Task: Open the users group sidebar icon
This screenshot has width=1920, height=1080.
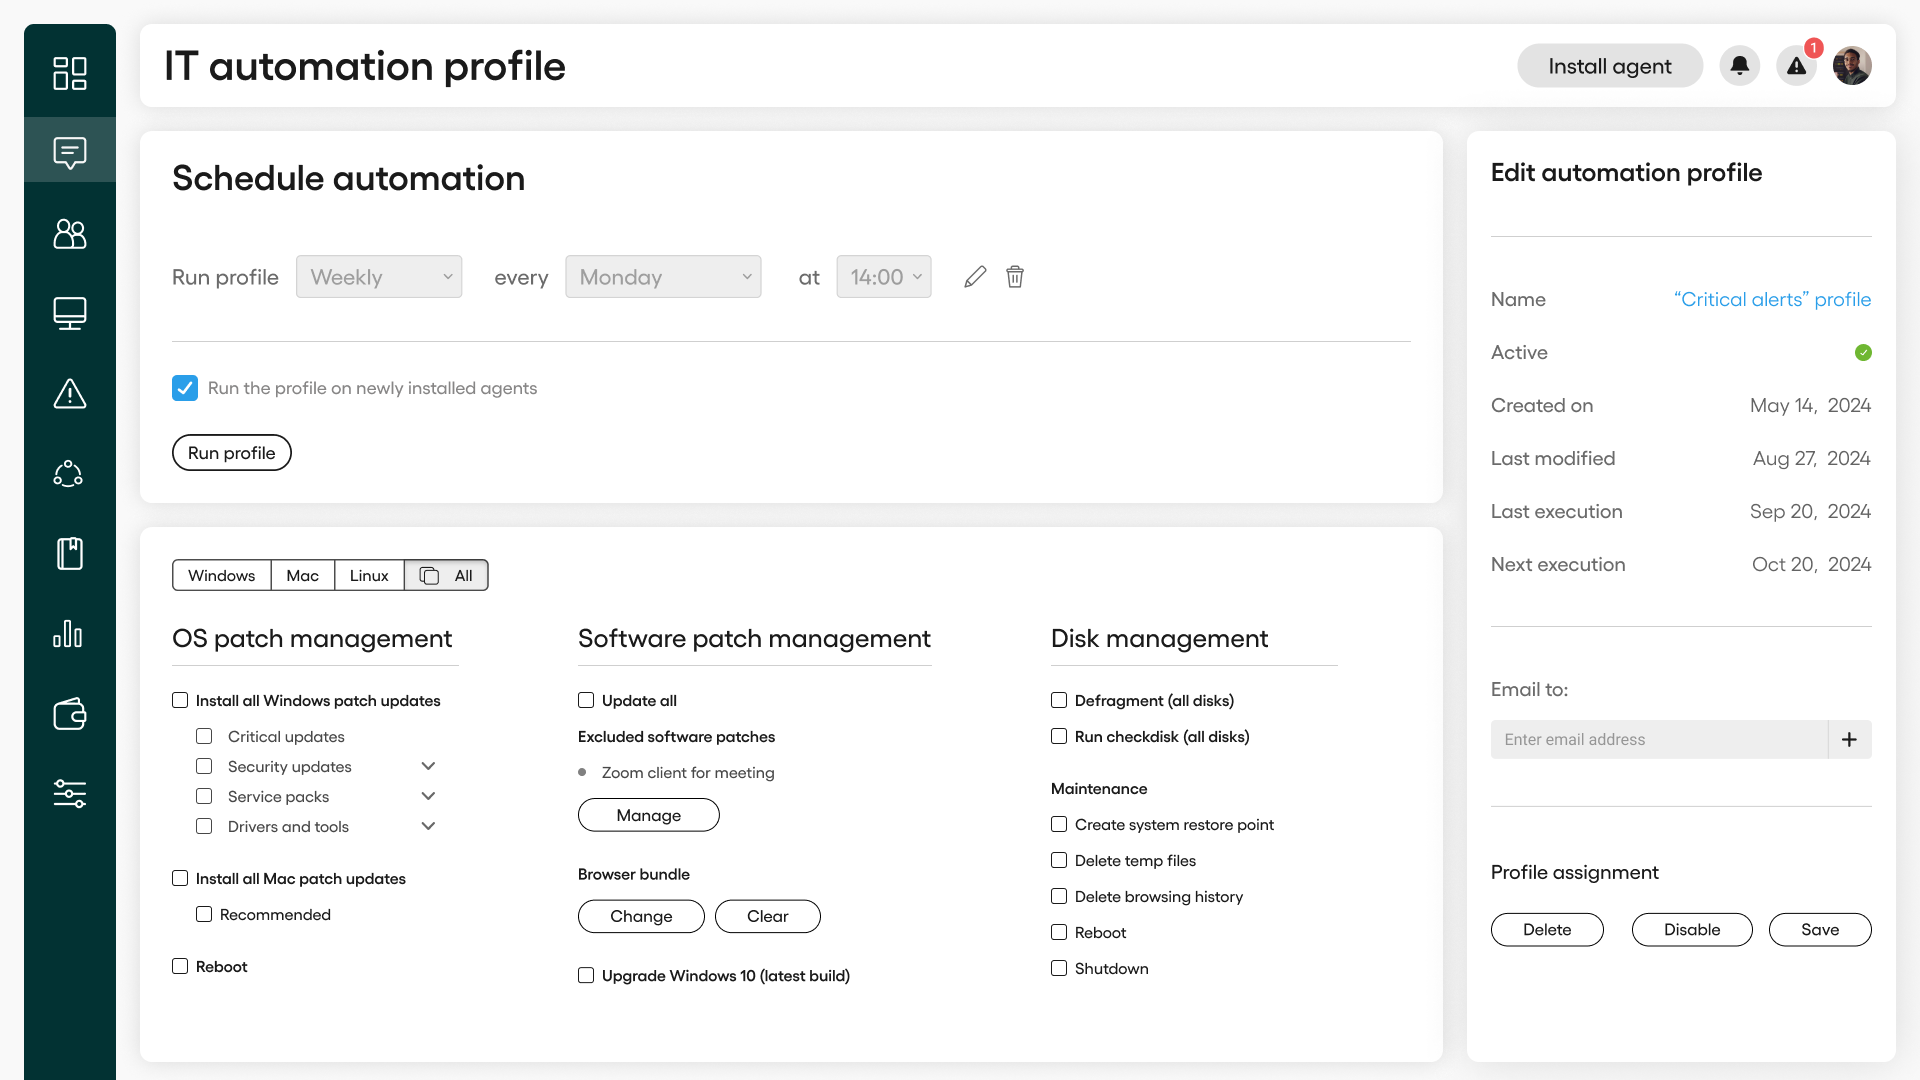Action: coord(70,234)
